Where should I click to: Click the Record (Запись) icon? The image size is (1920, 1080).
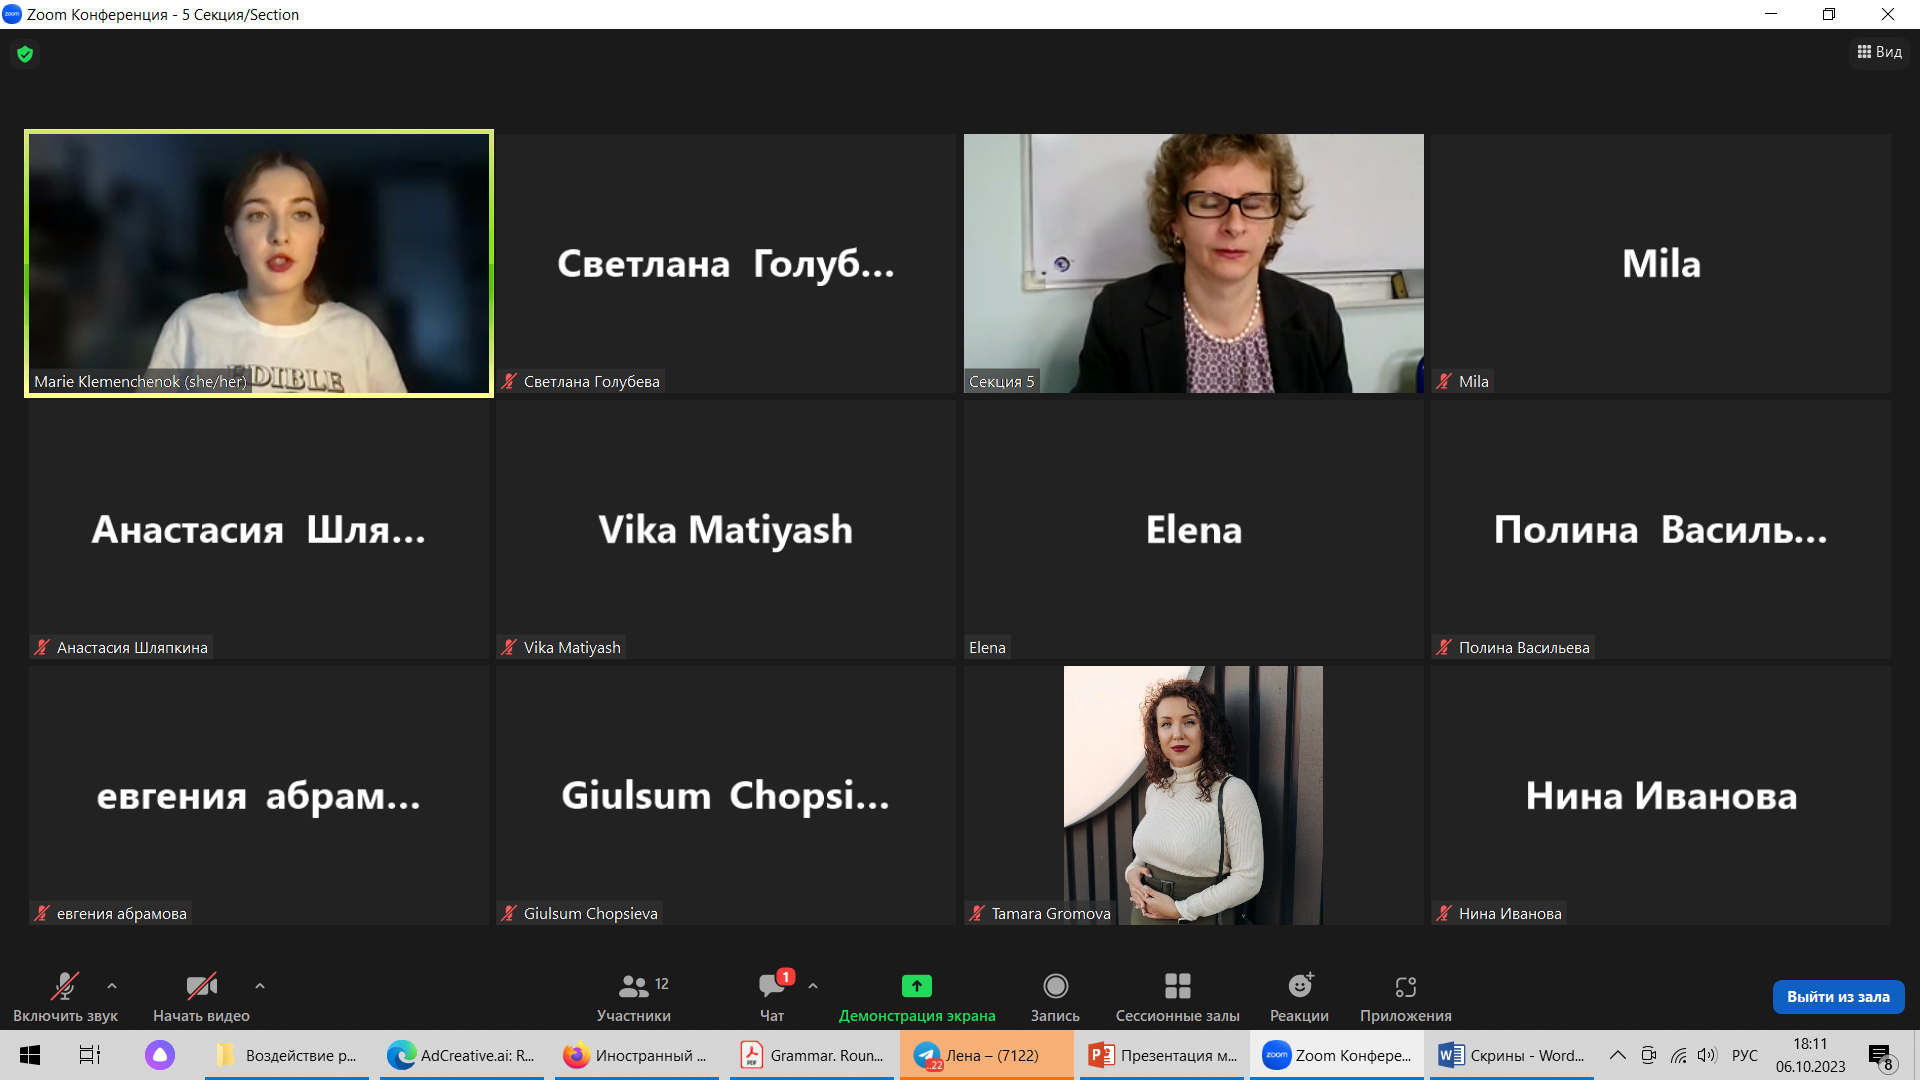1055,986
